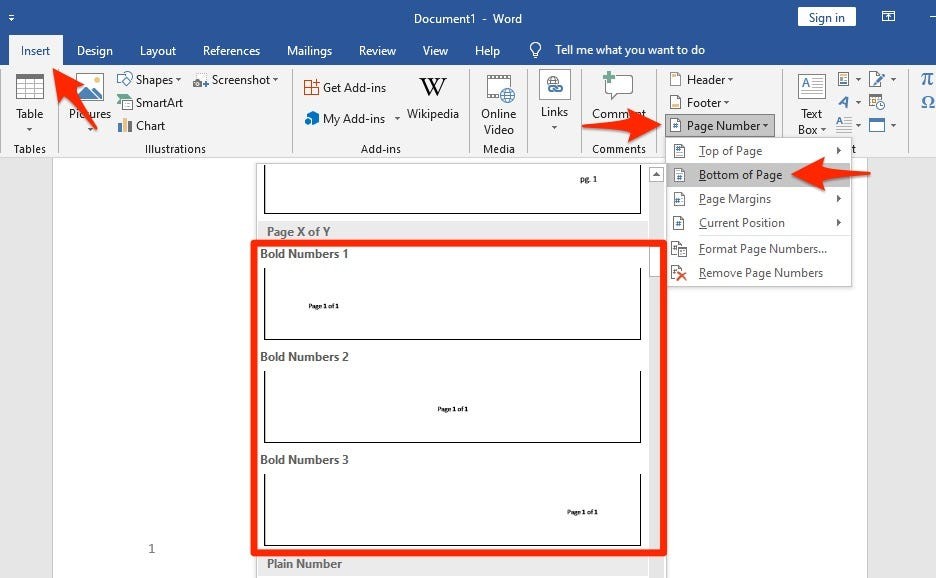Select the Bold Numbers 2 thumbnail
This screenshot has width=936, height=578.
pyautogui.click(x=452, y=406)
